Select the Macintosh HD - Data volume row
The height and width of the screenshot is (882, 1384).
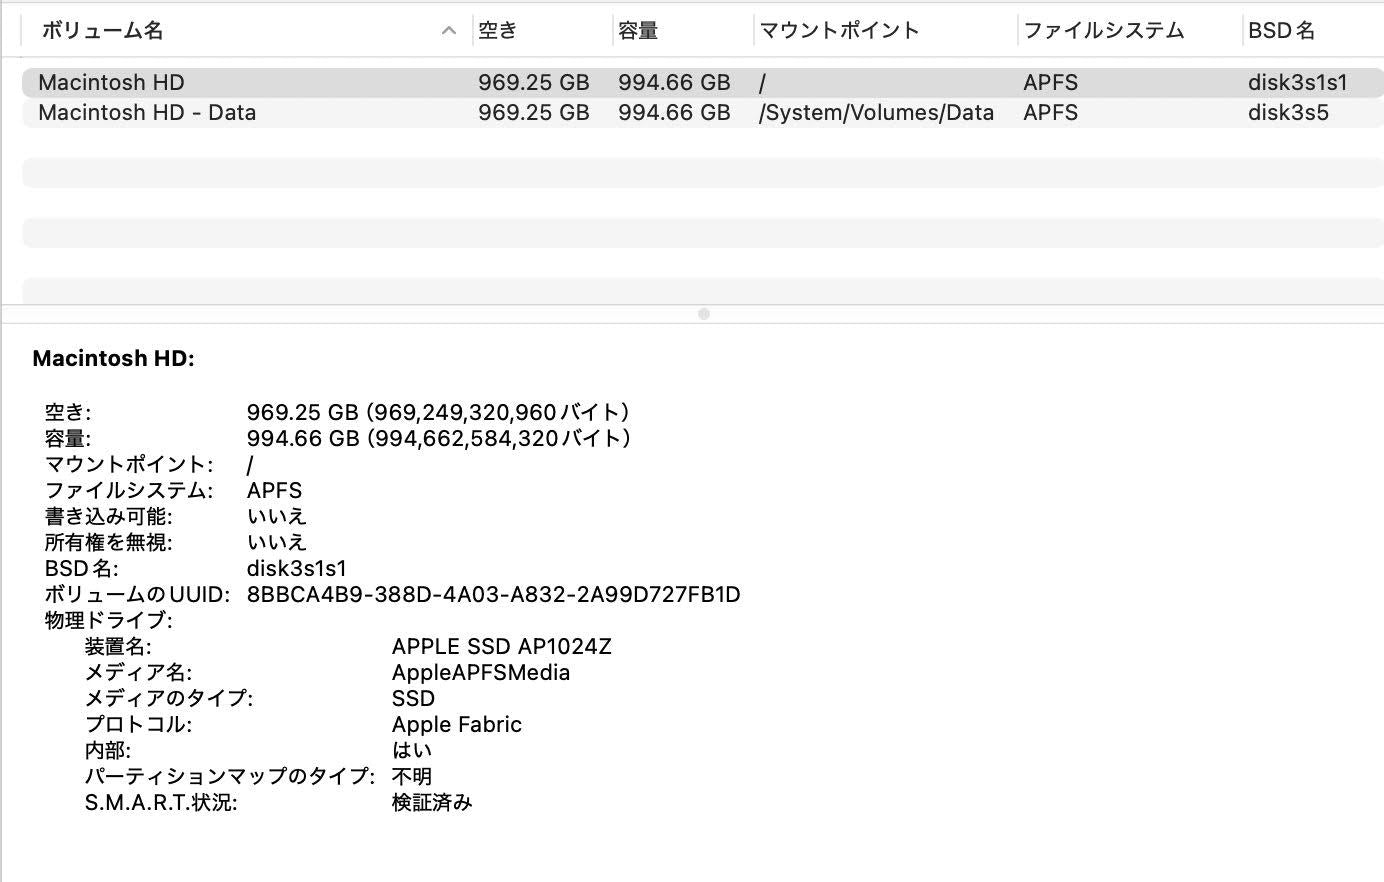(x=146, y=113)
